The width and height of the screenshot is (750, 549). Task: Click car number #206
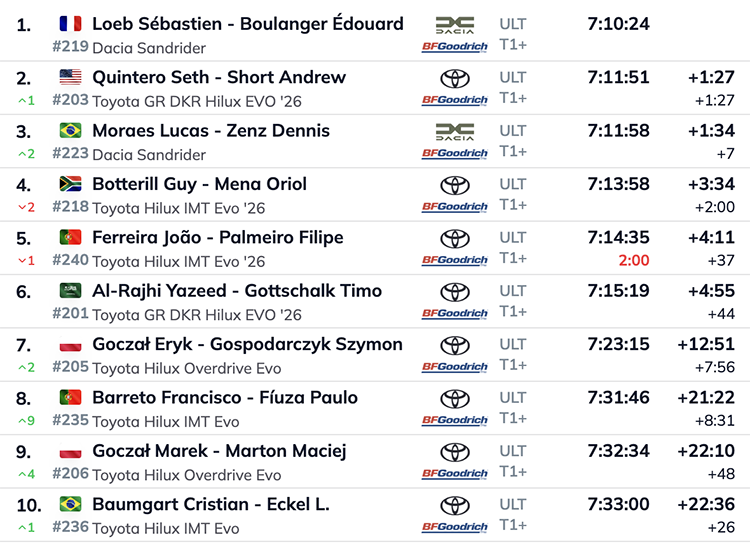tap(69, 475)
